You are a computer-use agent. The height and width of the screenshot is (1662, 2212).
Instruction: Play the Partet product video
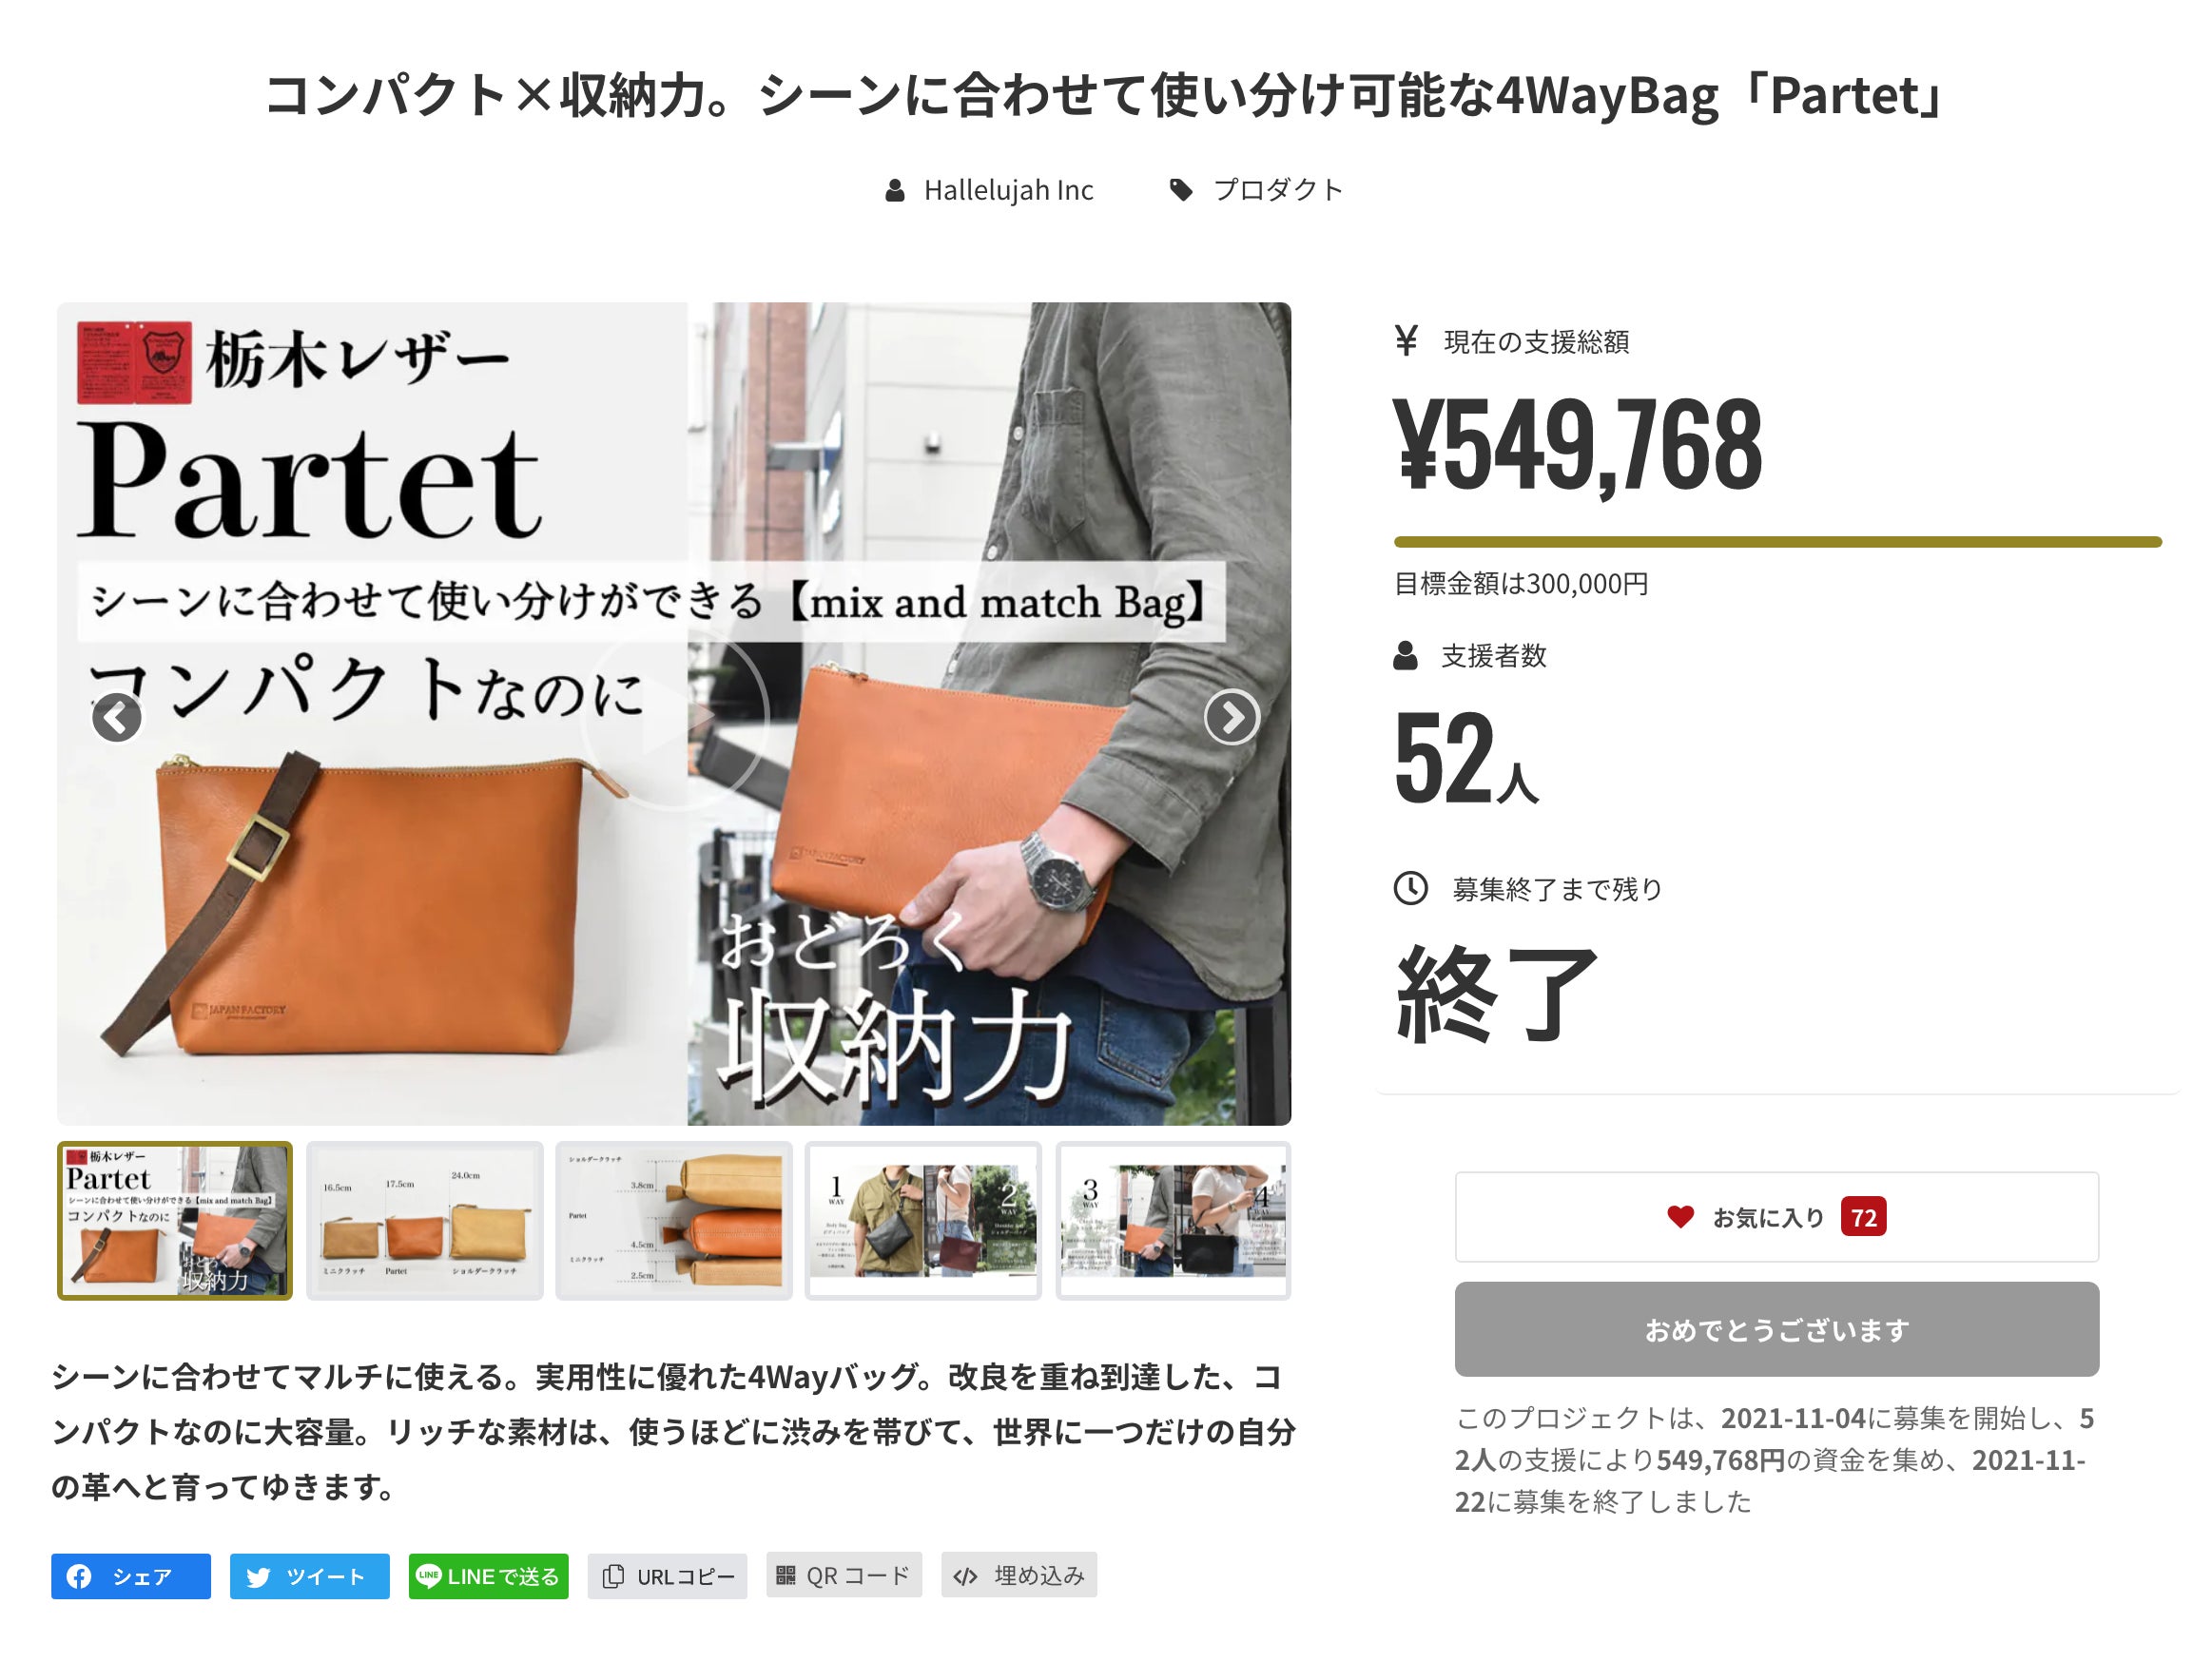point(674,717)
